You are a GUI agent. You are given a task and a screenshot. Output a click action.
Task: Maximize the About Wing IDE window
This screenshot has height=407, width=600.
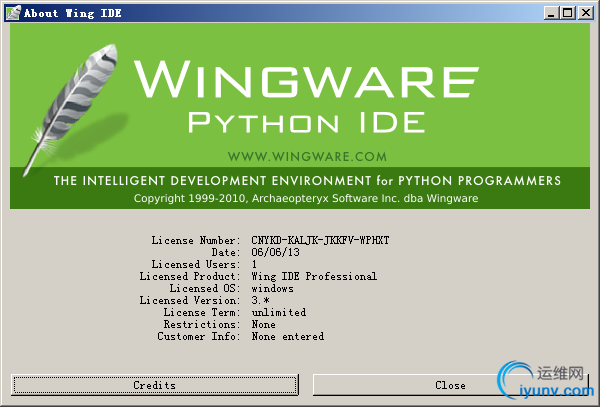(568, 13)
